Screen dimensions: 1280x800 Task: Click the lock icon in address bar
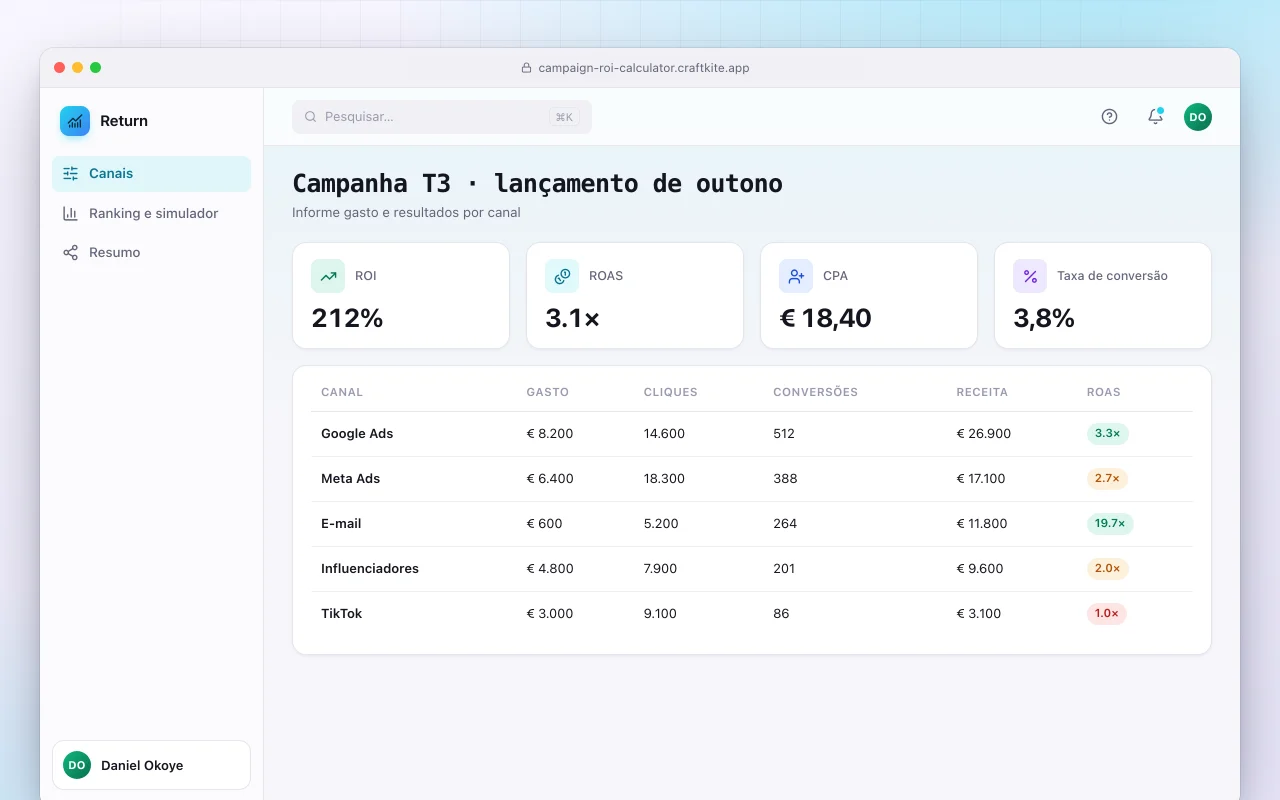pos(527,68)
